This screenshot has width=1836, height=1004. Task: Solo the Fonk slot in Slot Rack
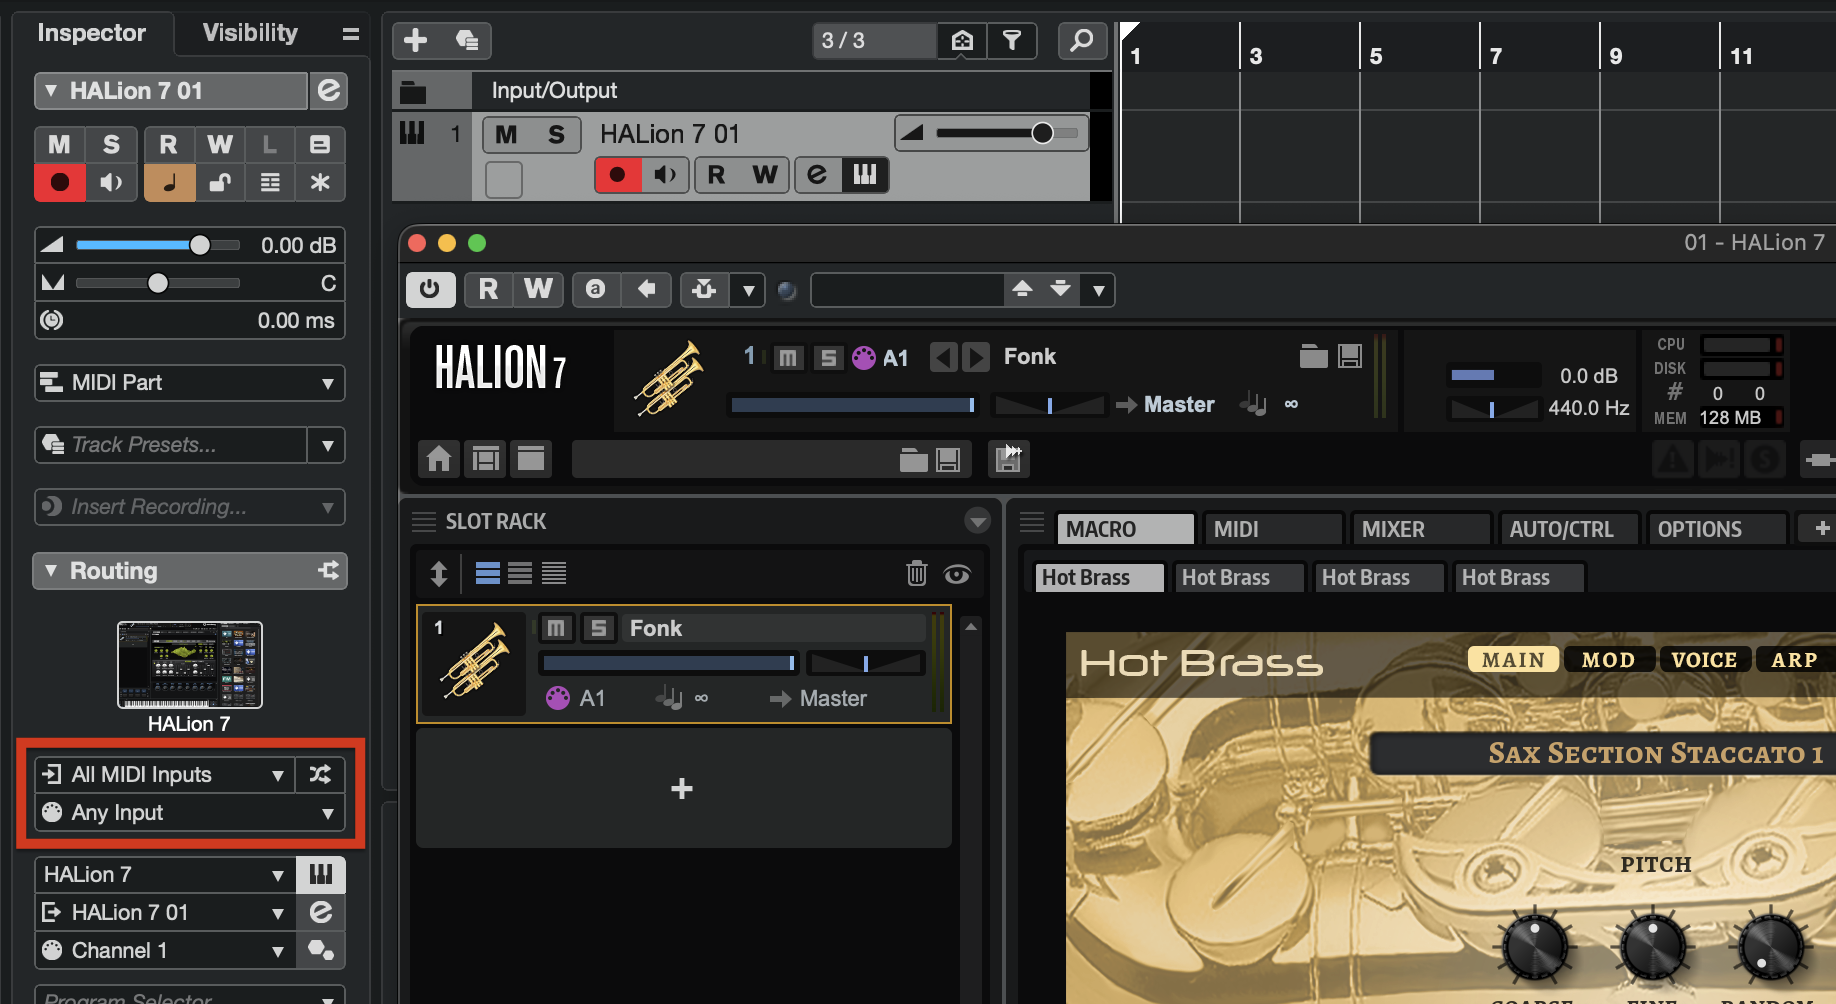tap(598, 628)
